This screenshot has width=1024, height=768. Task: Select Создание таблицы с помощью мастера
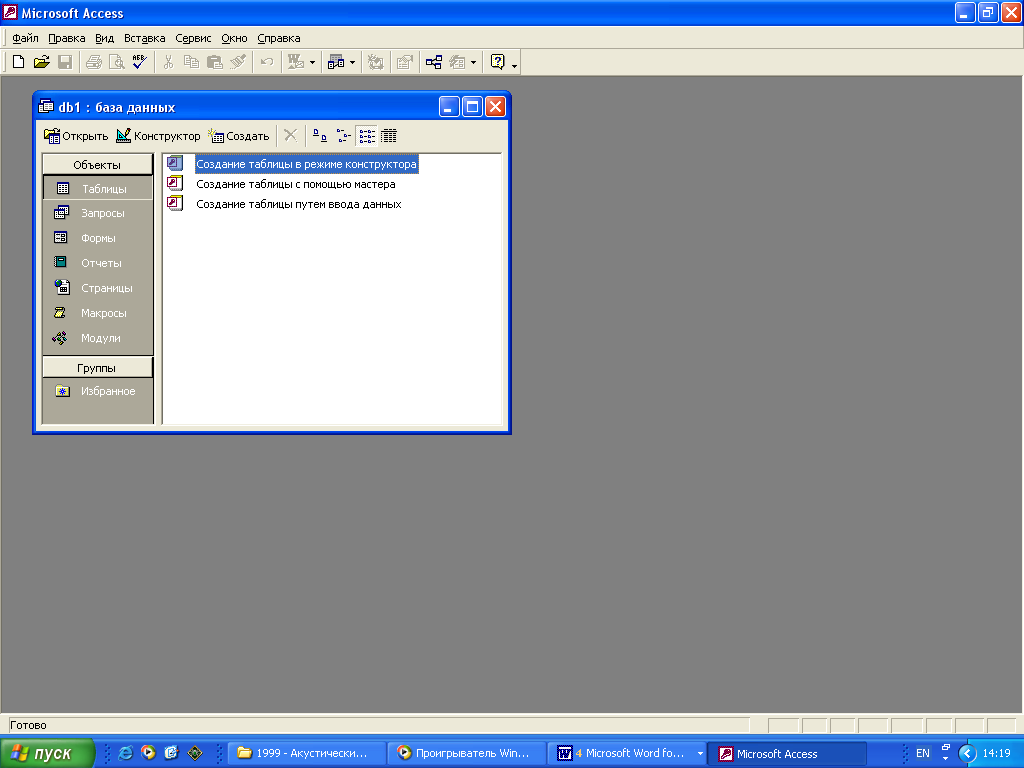tap(296, 184)
